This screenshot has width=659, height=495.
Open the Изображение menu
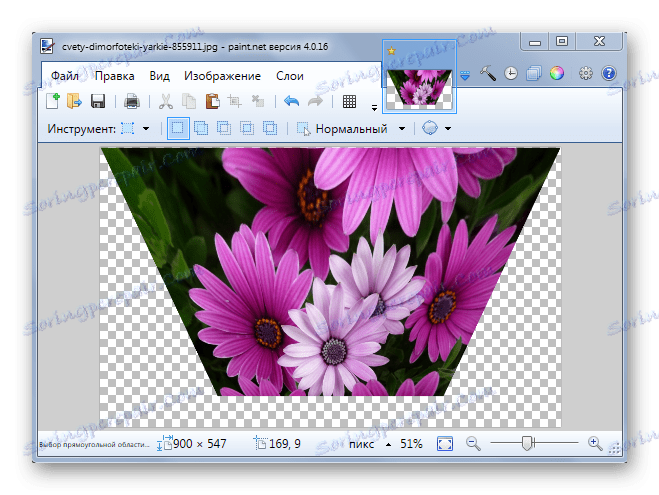[221, 76]
